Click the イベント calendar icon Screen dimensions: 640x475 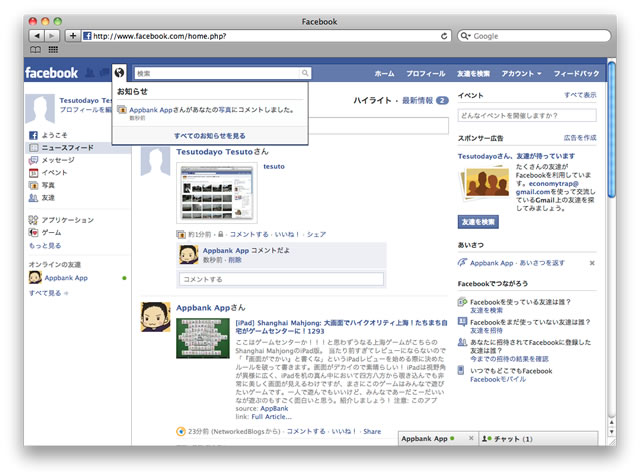(x=33, y=173)
